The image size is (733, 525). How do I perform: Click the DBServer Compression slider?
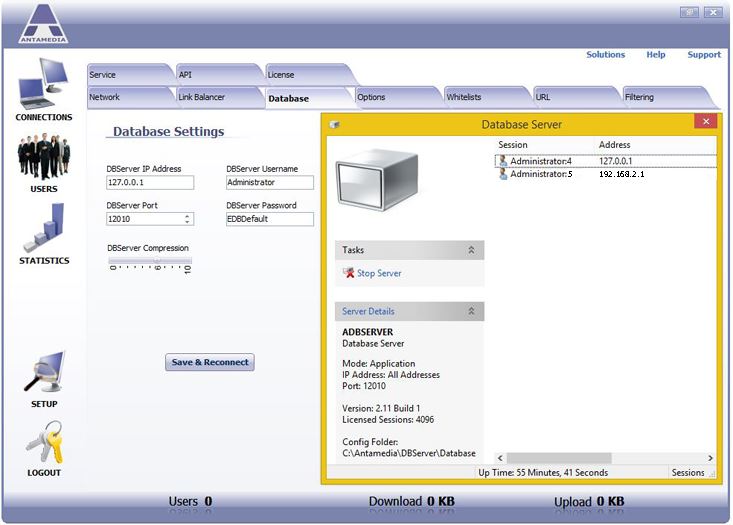tap(150, 260)
